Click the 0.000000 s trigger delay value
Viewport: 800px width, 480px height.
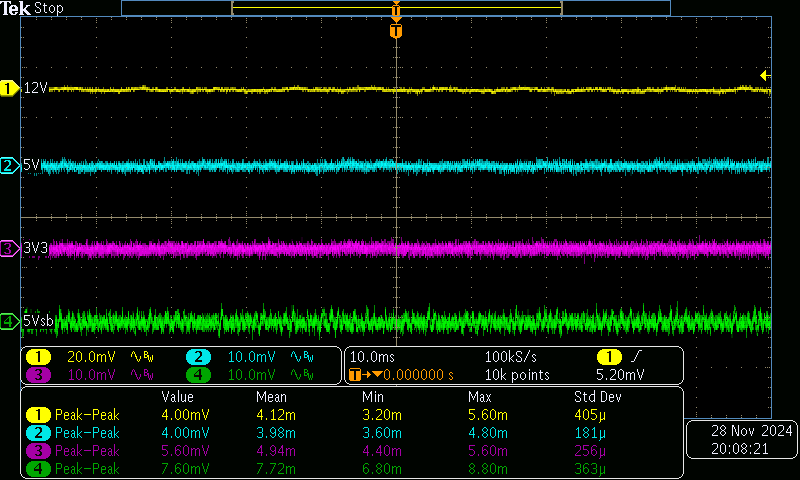click(418, 375)
